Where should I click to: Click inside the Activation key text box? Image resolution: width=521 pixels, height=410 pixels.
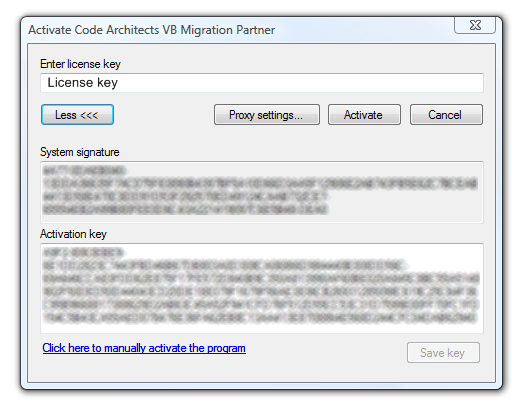(x=262, y=288)
